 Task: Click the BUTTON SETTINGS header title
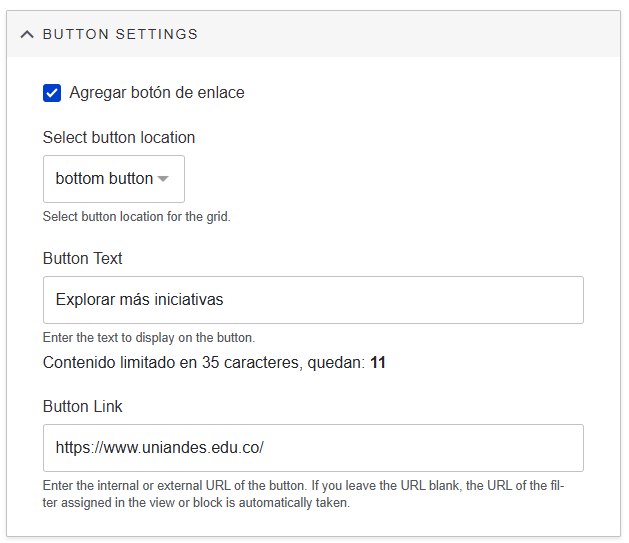[x=120, y=34]
